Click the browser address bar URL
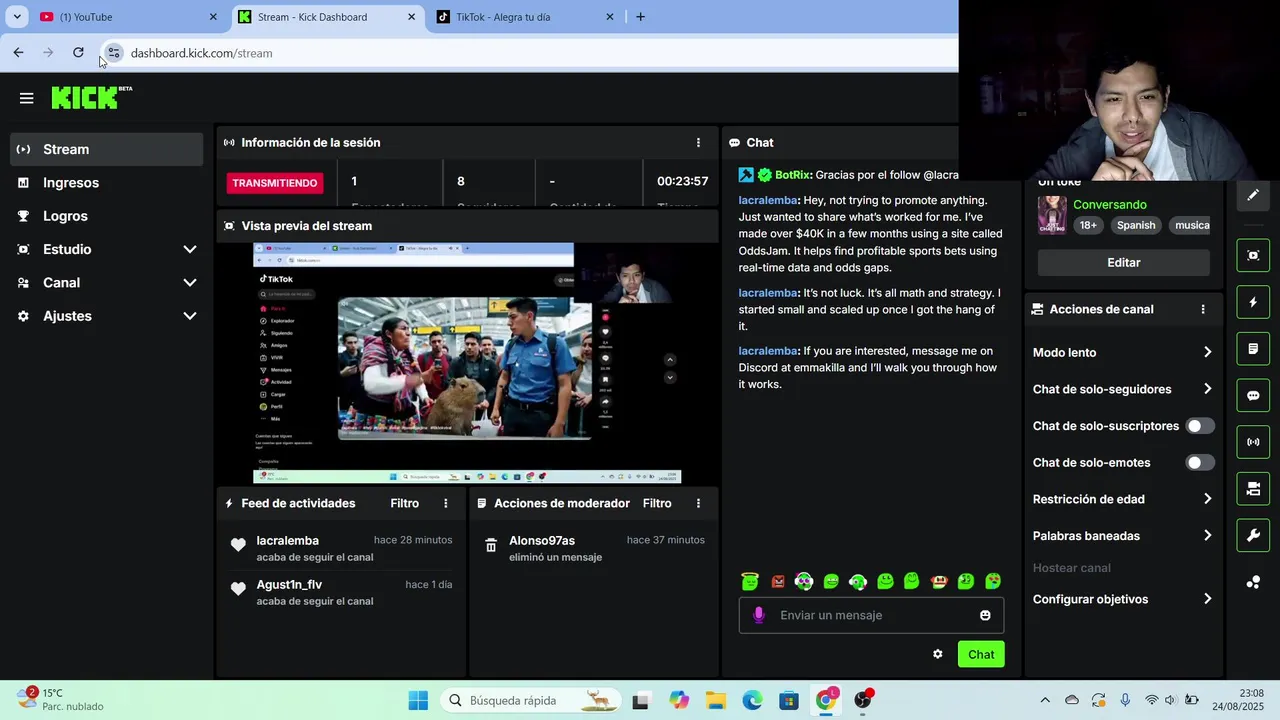This screenshot has width=1280, height=720. [x=201, y=53]
